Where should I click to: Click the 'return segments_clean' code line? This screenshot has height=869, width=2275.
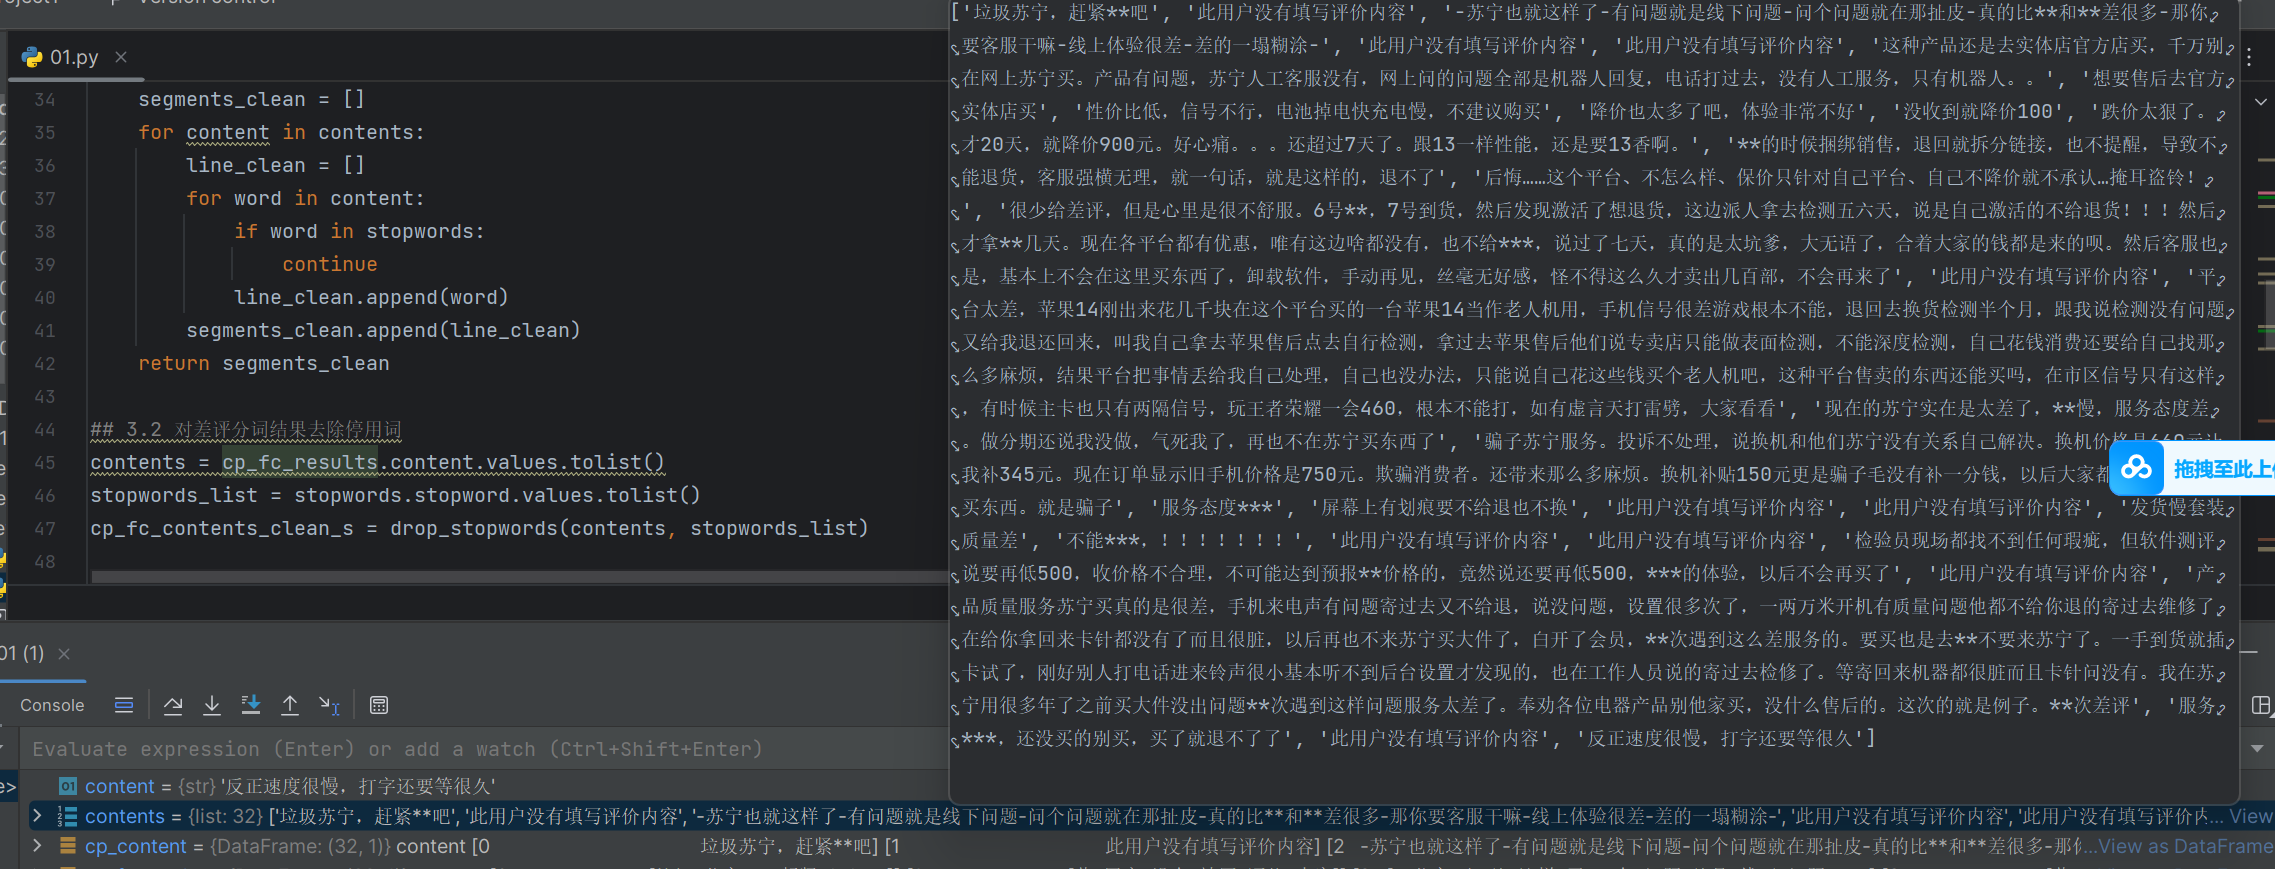(264, 363)
